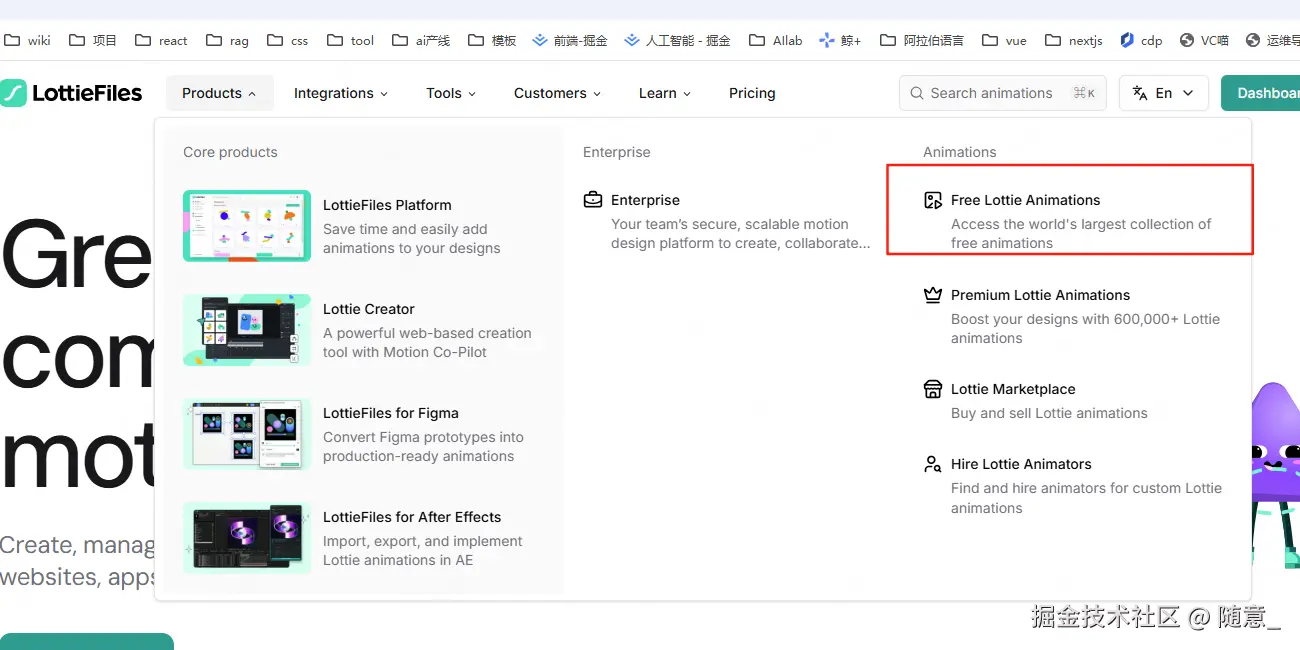Click the Free Lottie Animations icon
The image size is (1300, 650).
point(933,200)
